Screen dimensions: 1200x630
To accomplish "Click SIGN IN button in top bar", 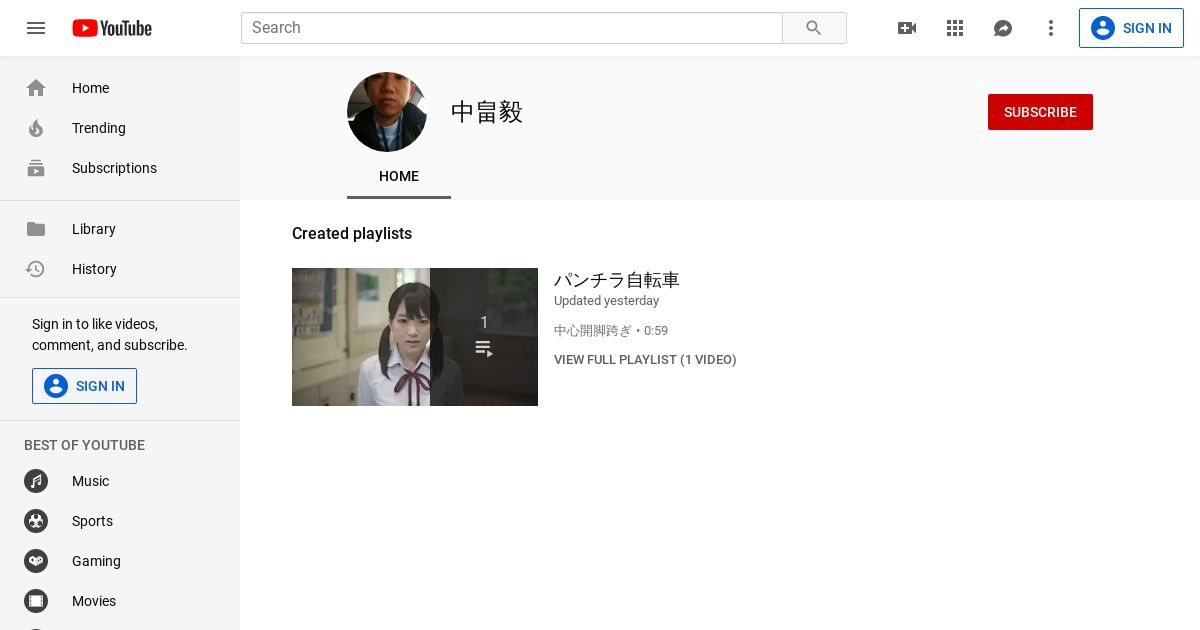I will 1131,28.
